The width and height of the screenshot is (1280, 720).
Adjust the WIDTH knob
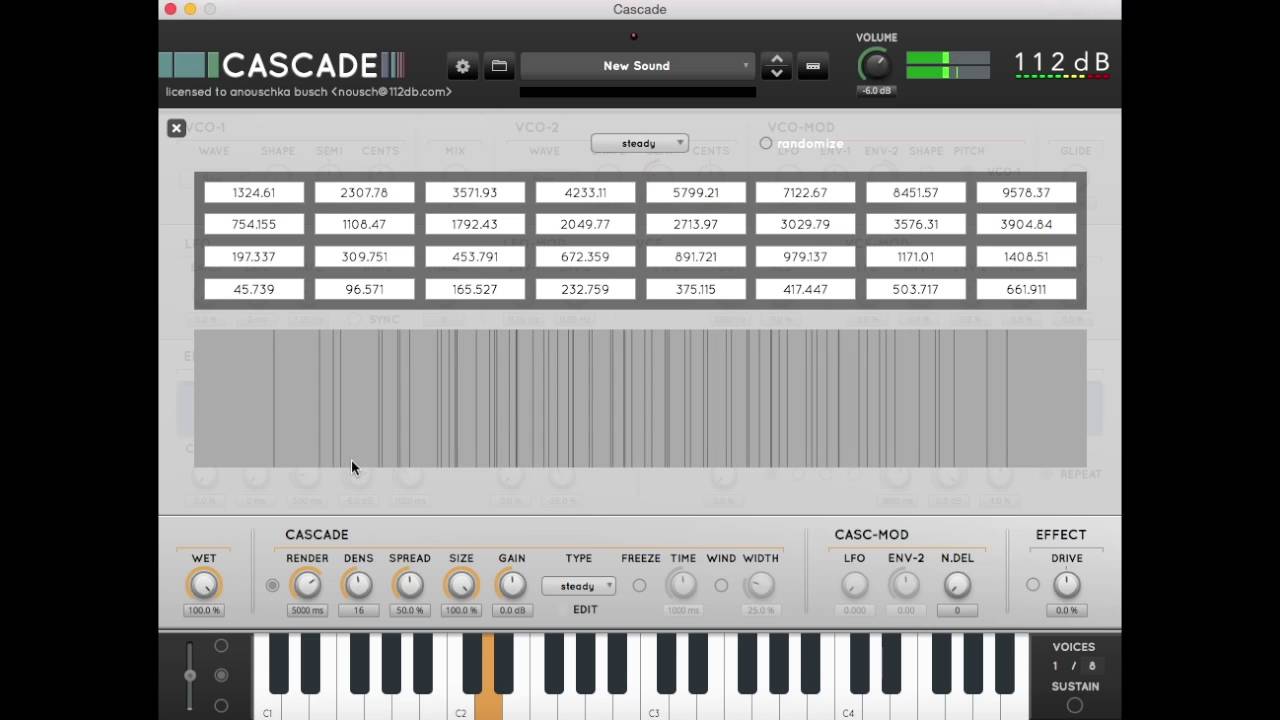coord(760,585)
